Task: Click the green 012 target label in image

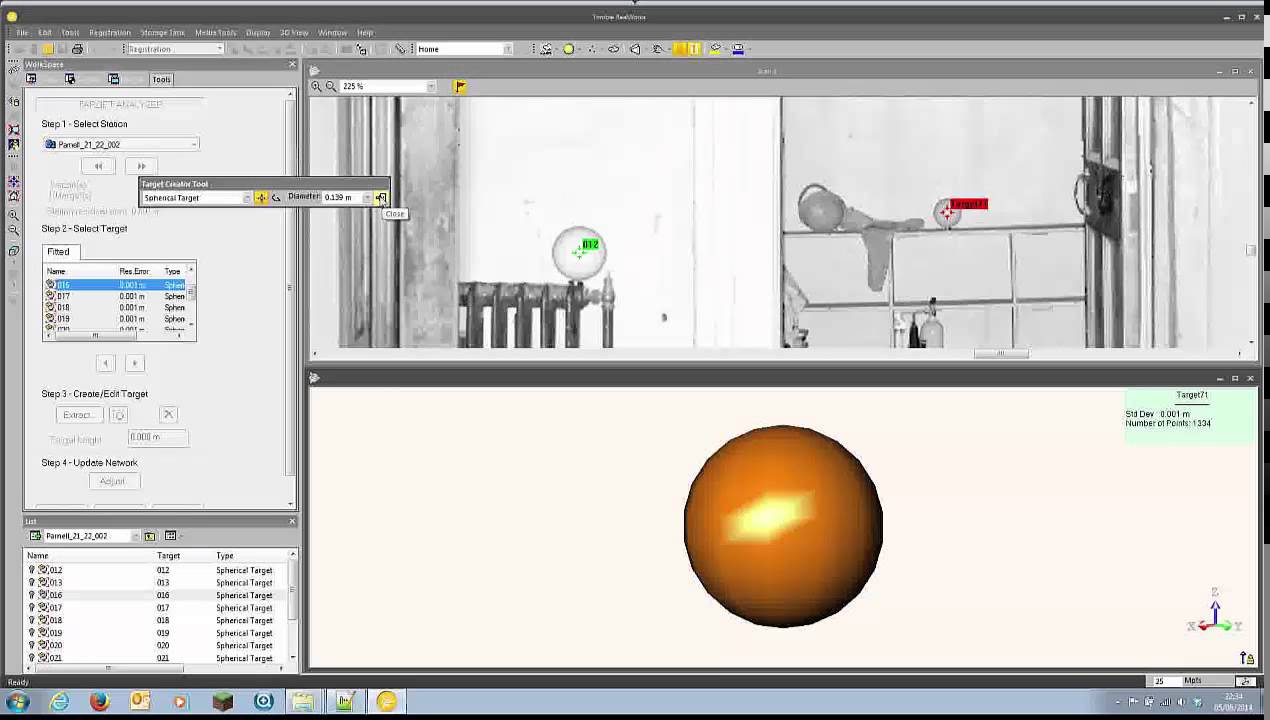Action: (x=590, y=245)
